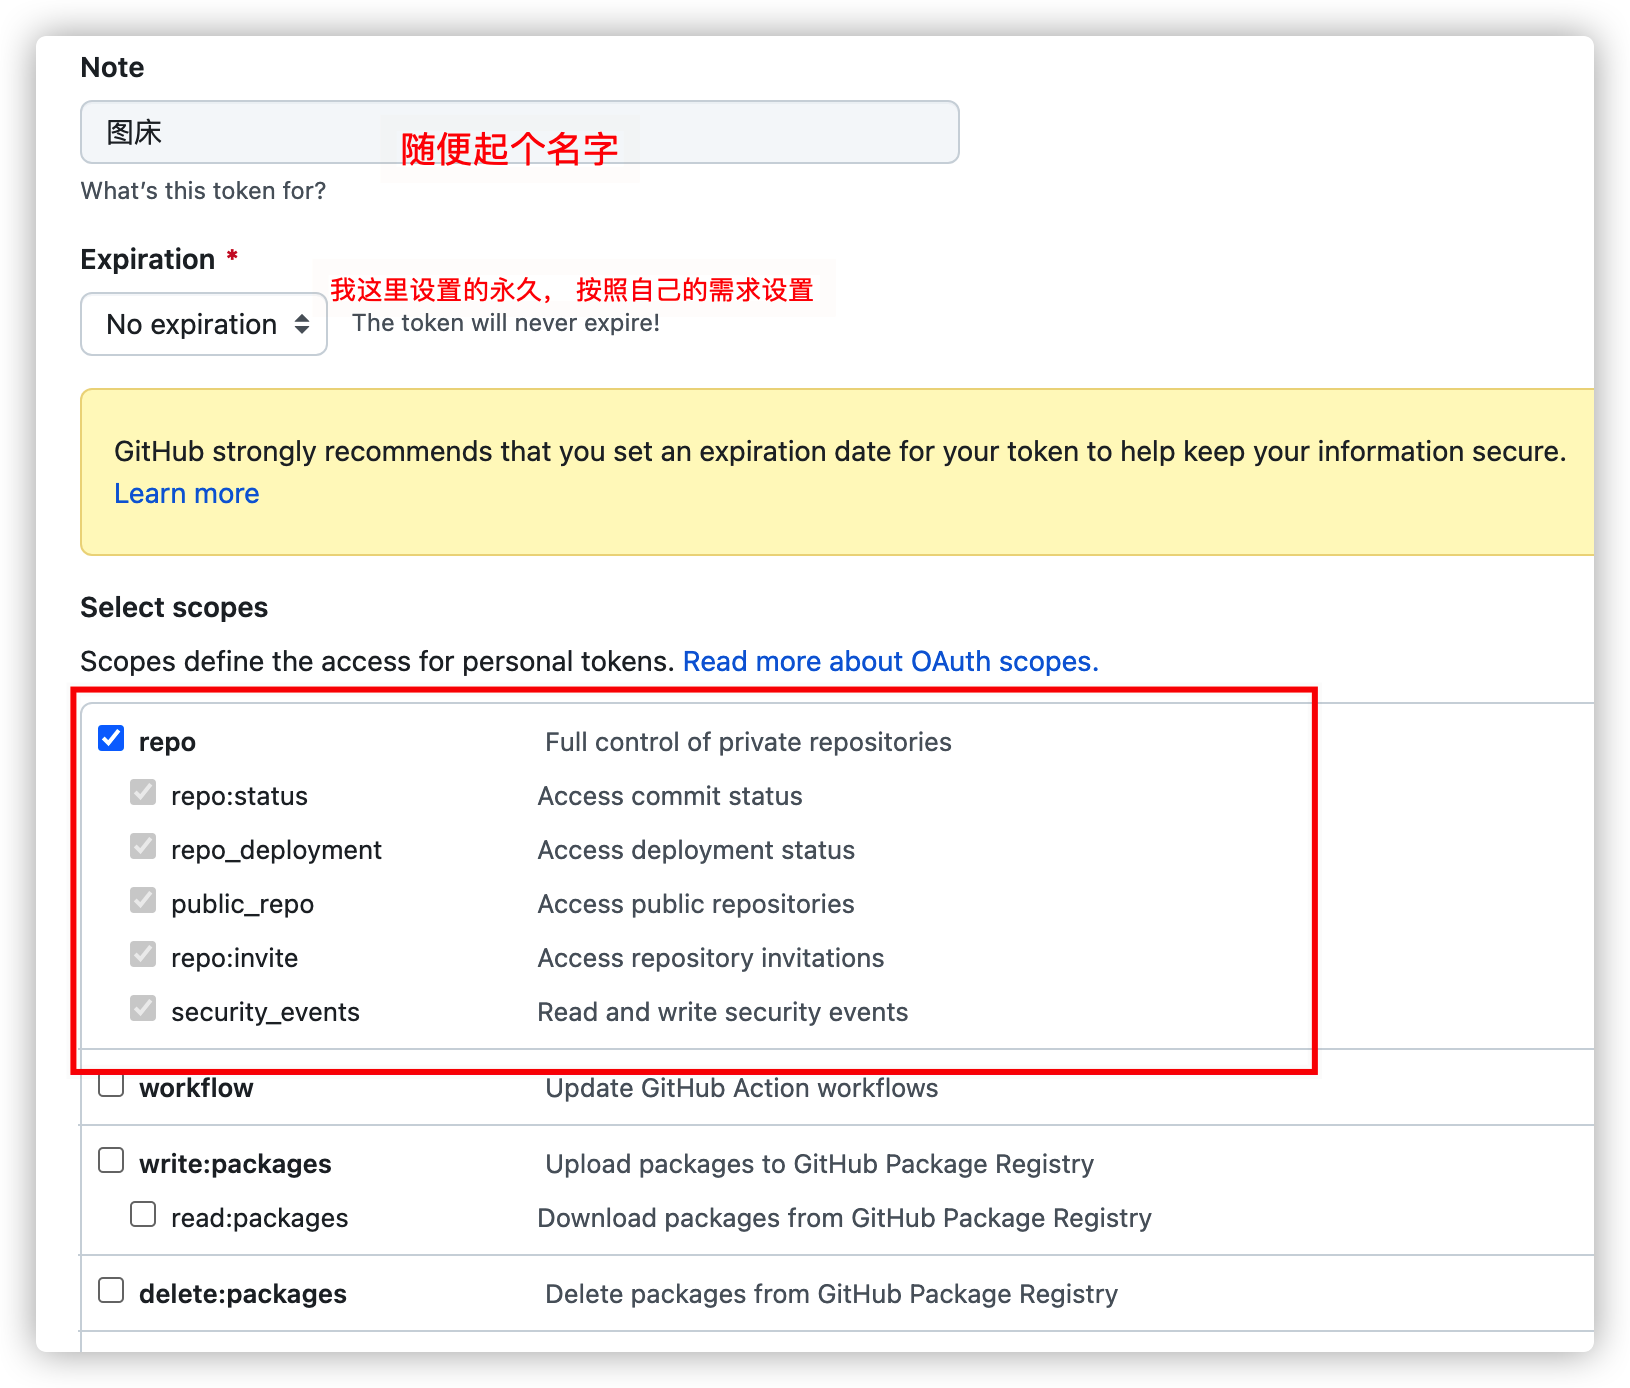Click the security_events label
Viewport: 1630px width, 1388px height.
point(265,1012)
